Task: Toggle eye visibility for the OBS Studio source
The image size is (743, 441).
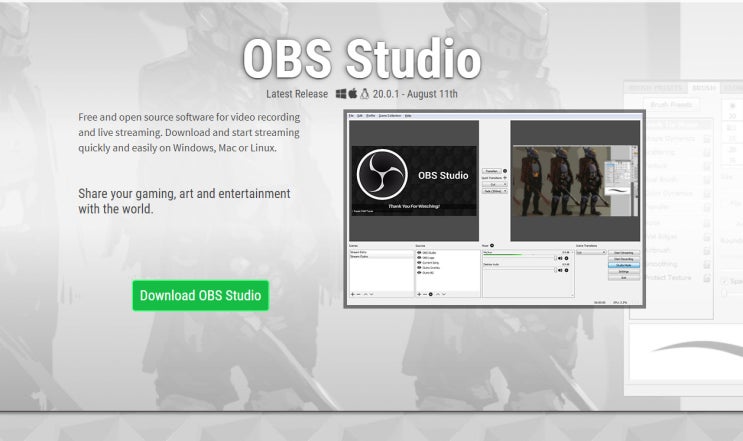Action: coord(419,252)
